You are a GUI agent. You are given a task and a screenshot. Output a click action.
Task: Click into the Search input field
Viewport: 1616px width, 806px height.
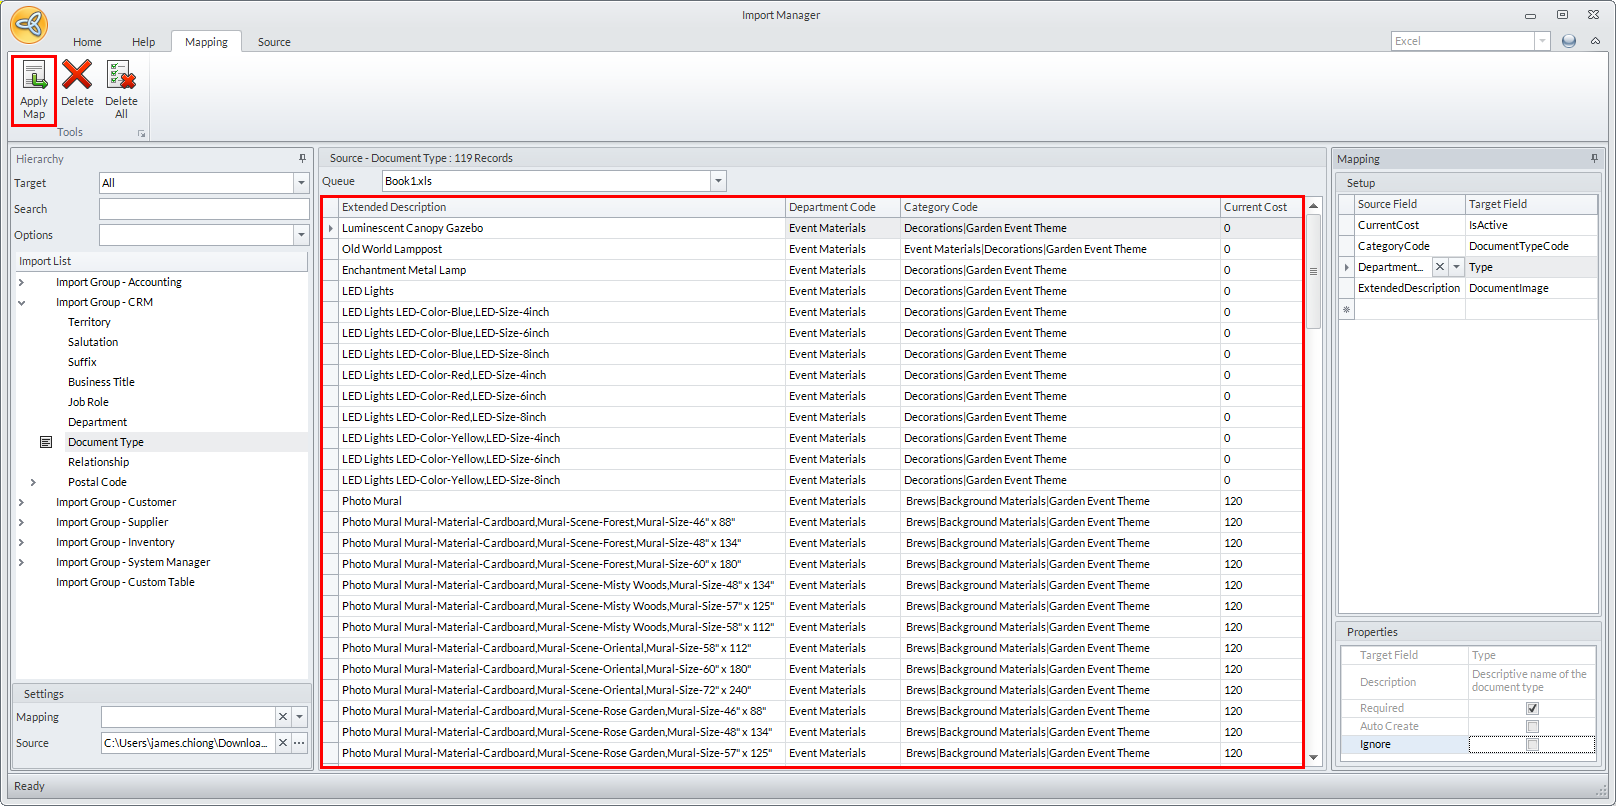[x=204, y=209]
